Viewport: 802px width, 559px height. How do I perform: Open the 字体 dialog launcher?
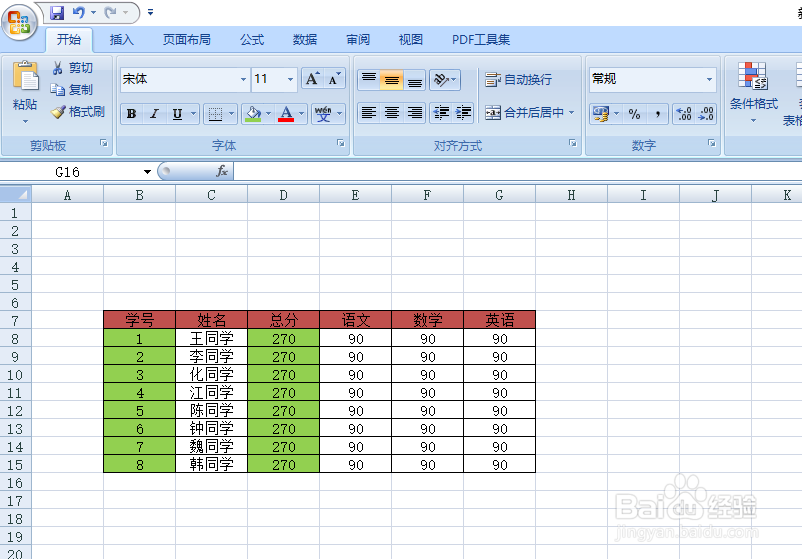[341, 144]
